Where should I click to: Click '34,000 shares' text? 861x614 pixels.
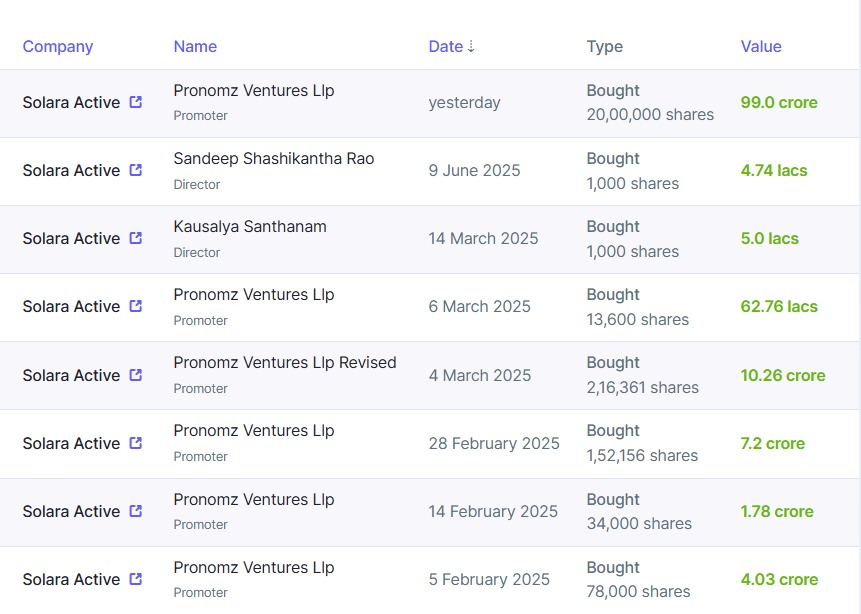click(x=639, y=524)
